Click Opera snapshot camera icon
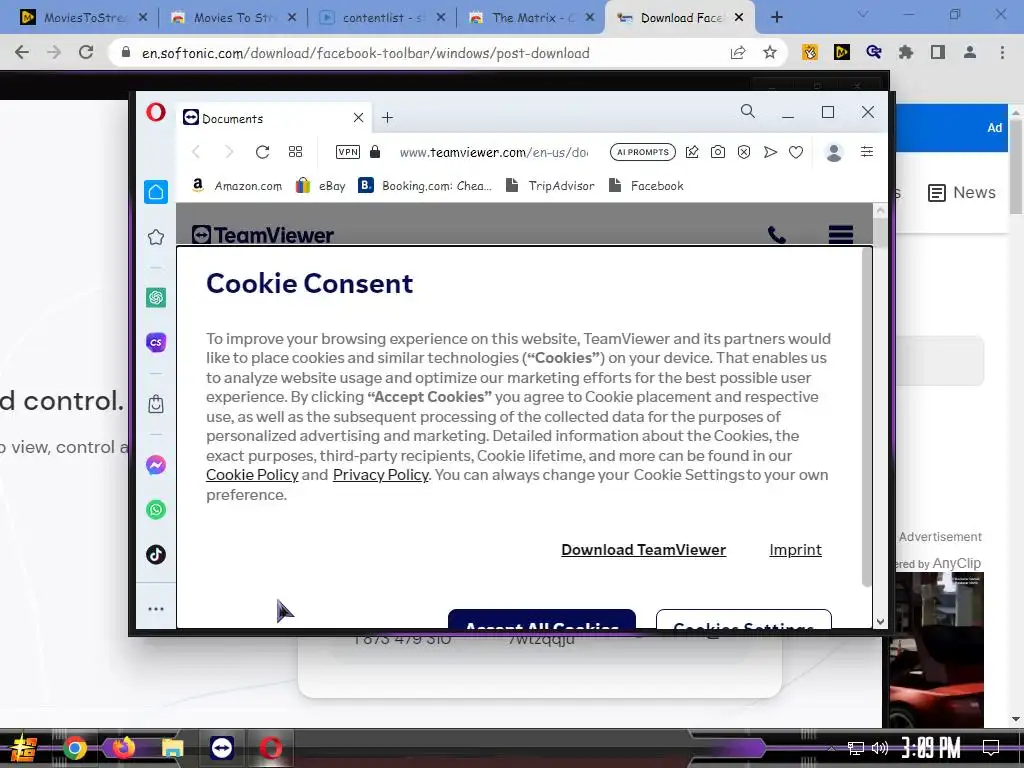The image size is (1024, 768). pos(718,152)
